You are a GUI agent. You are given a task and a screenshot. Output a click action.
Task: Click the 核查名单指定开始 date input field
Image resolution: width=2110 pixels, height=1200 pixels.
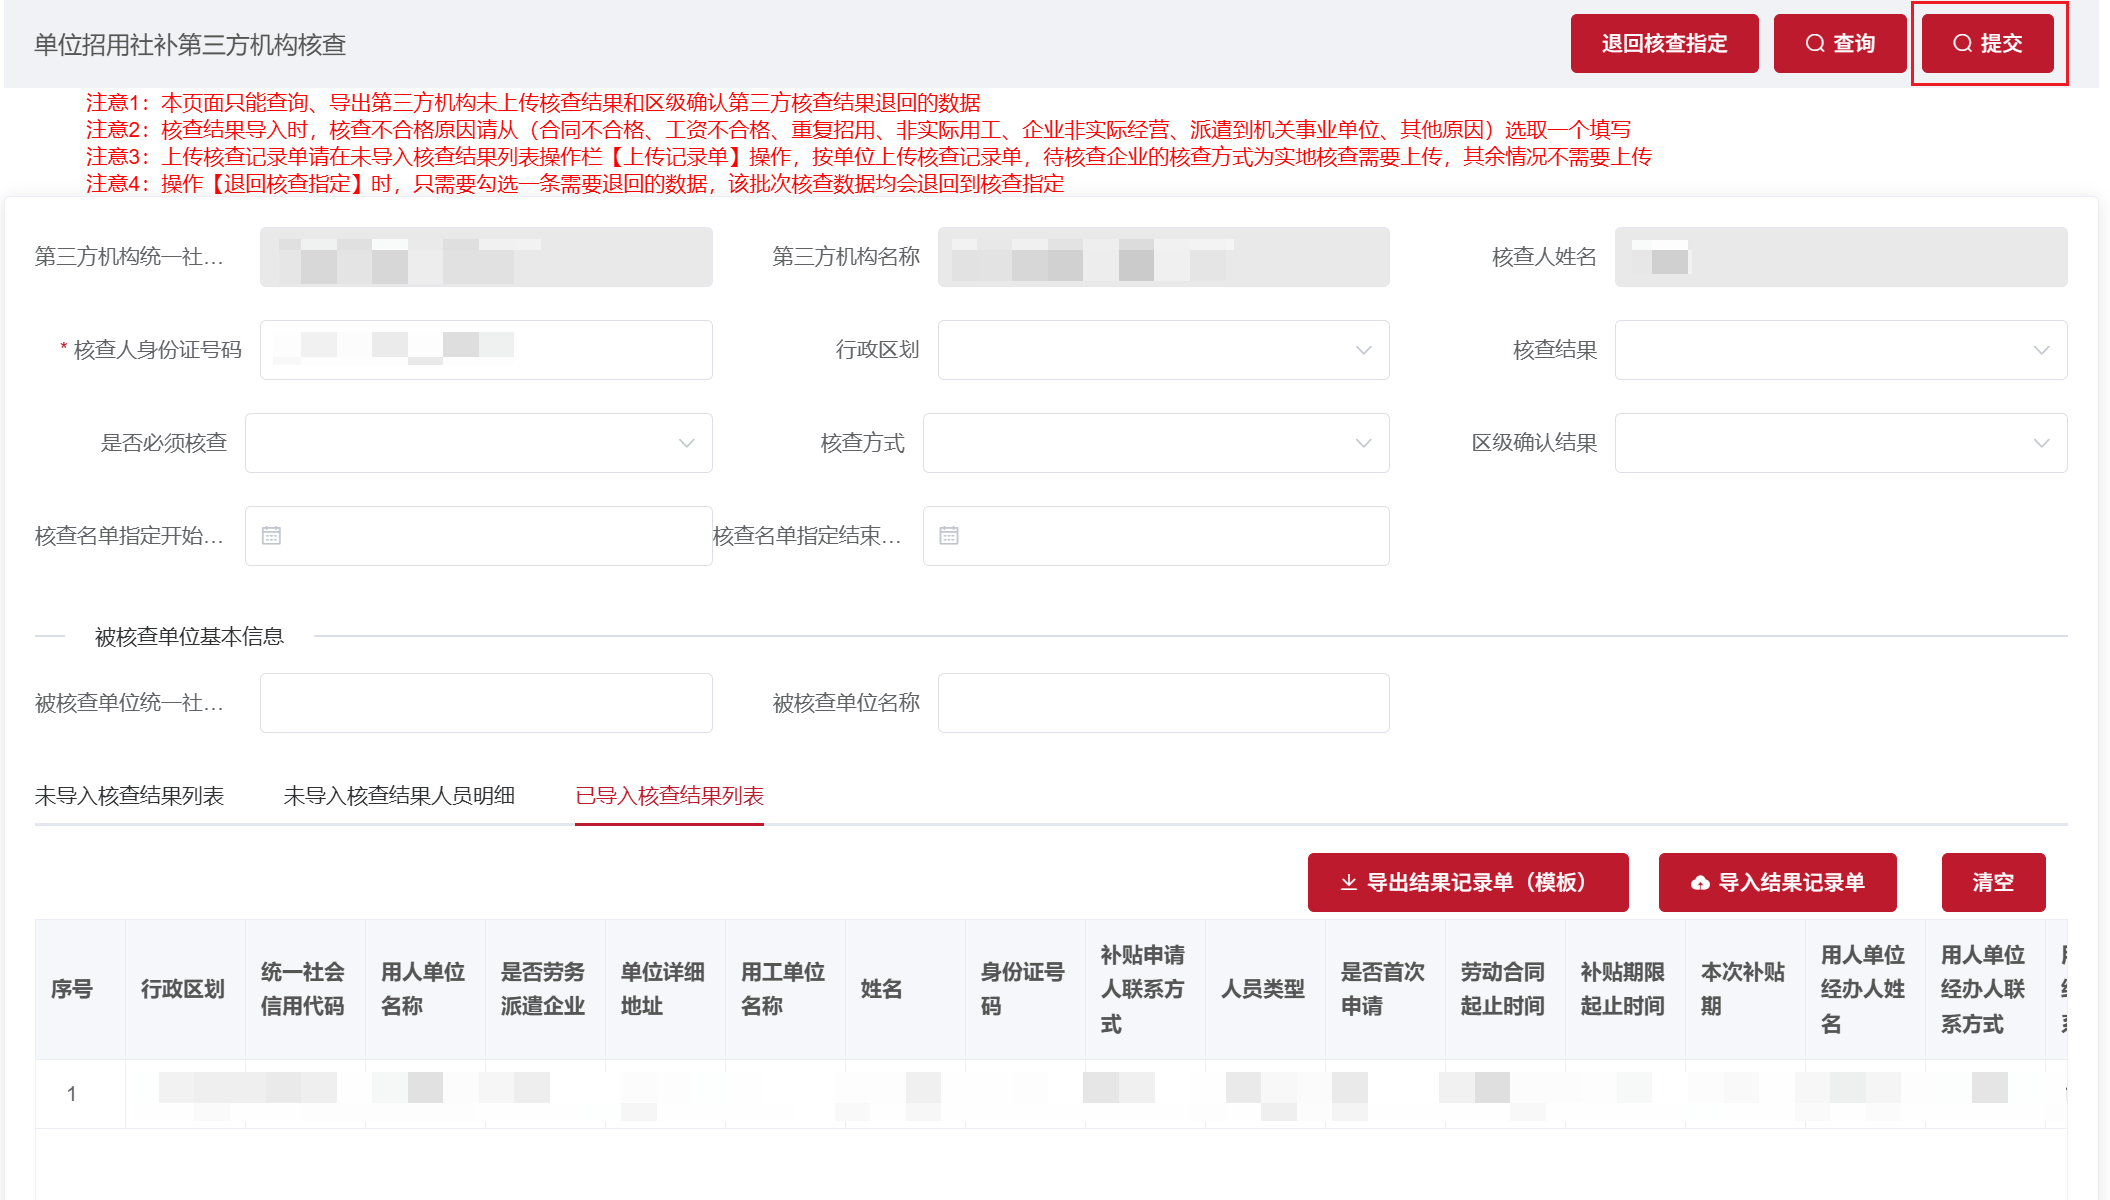(478, 536)
